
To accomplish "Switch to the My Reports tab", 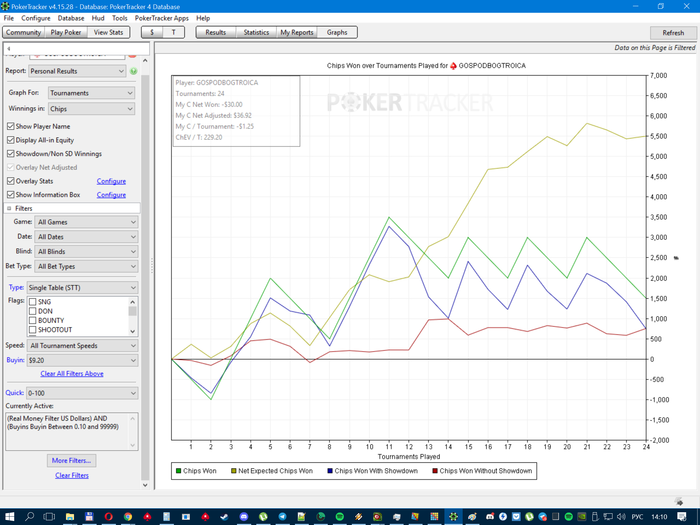I will pyautogui.click(x=297, y=33).
